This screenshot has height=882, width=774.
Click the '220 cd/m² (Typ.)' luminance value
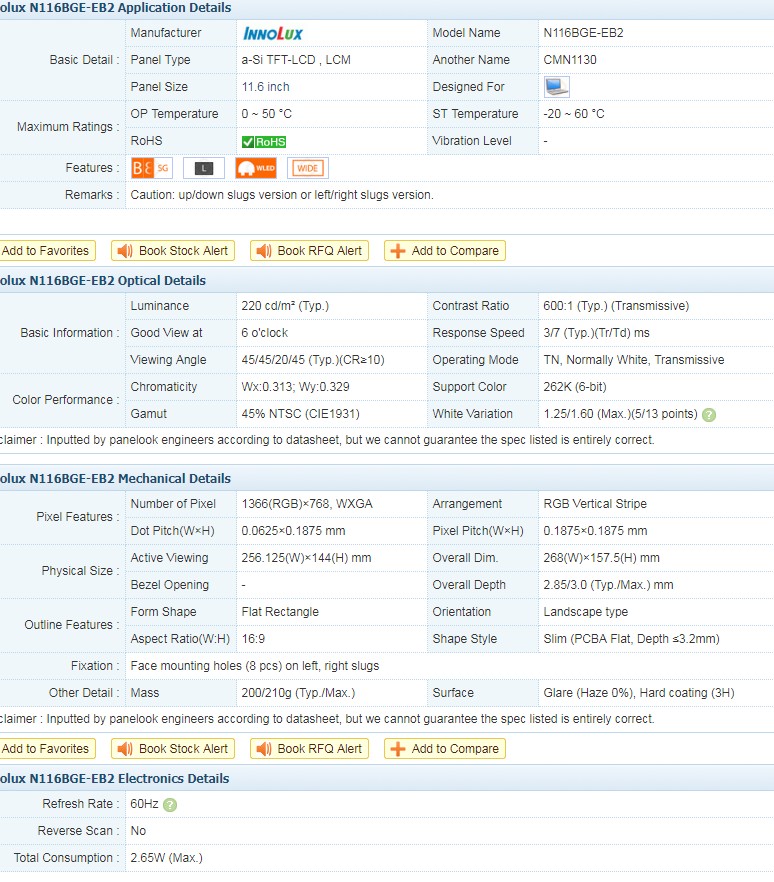pos(285,305)
